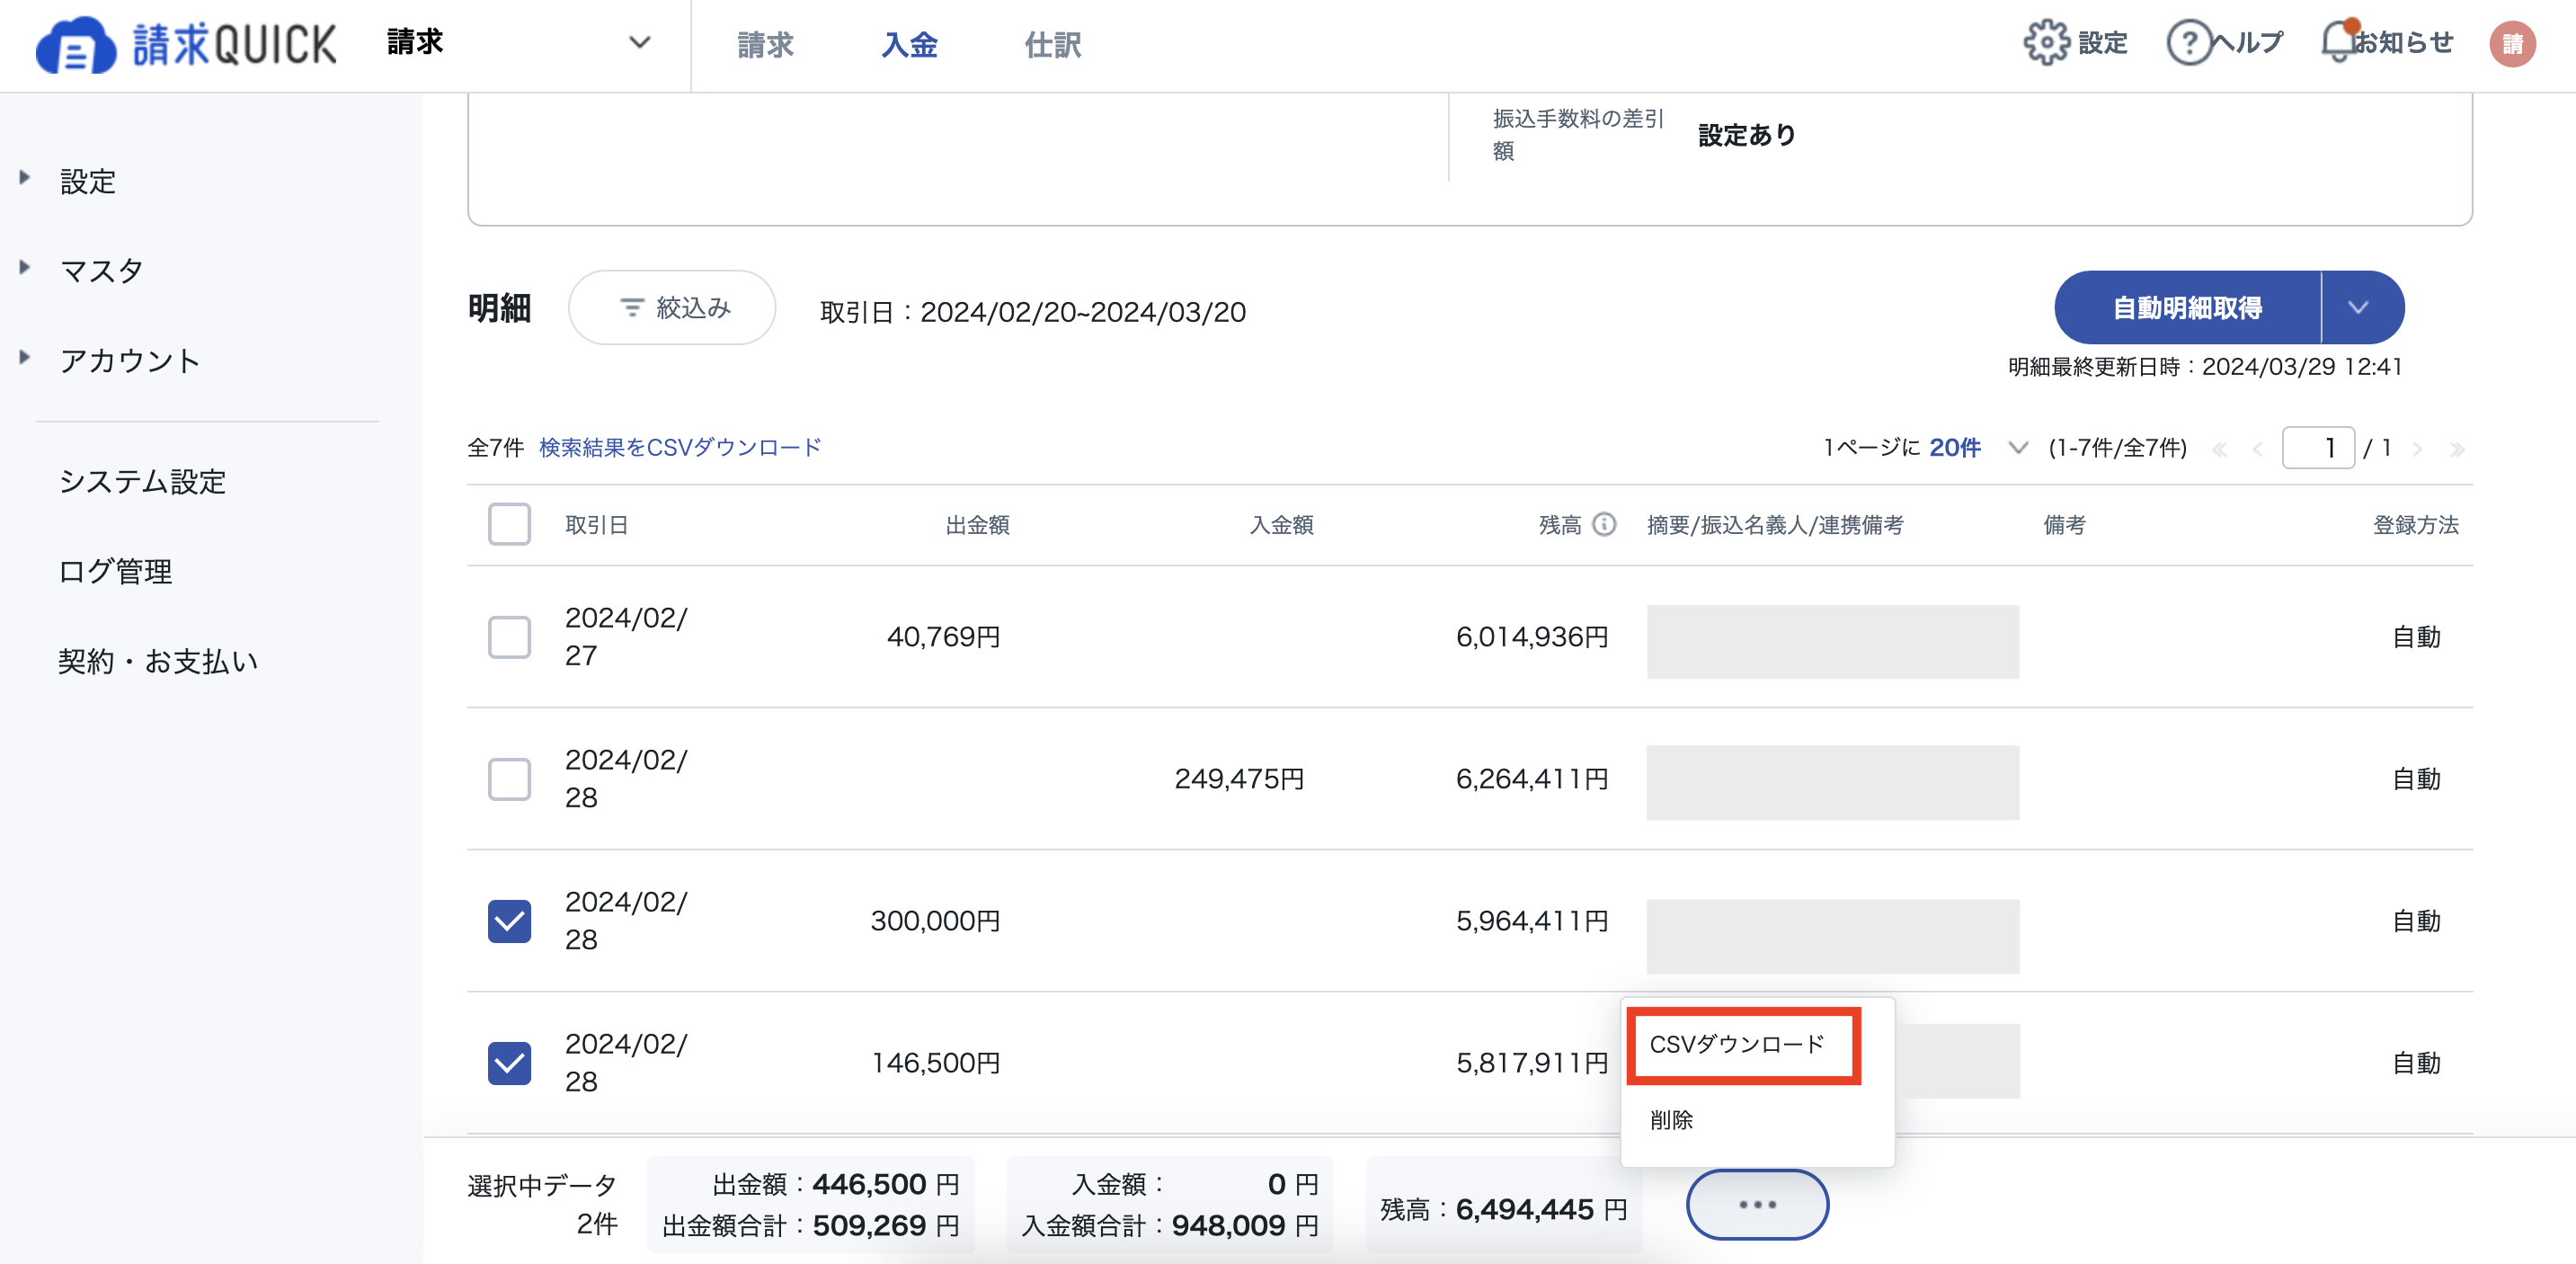
Task: Go to the next page with the arrow
Action: pyautogui.click(x=2417, y=449)
